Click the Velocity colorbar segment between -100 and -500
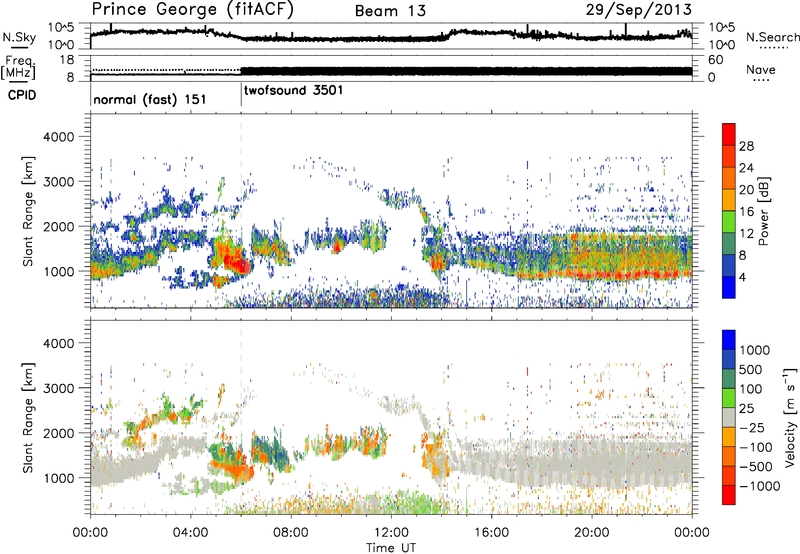 729,457
